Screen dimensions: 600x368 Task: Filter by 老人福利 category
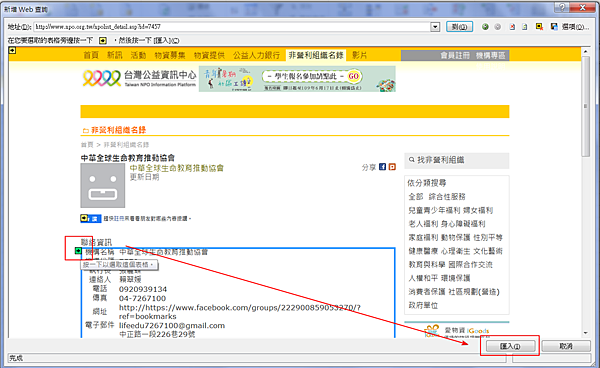point(423,224)
